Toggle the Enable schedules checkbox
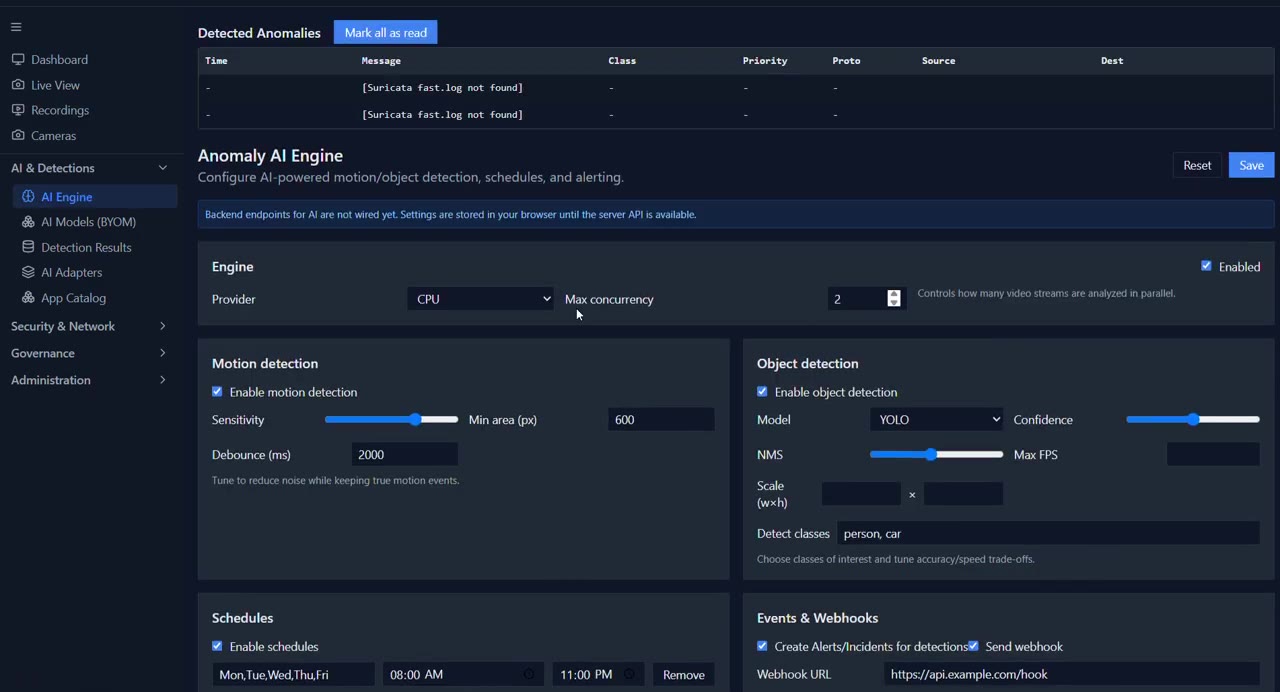The height and width of the screenshot is (692, 1280). 217,646
